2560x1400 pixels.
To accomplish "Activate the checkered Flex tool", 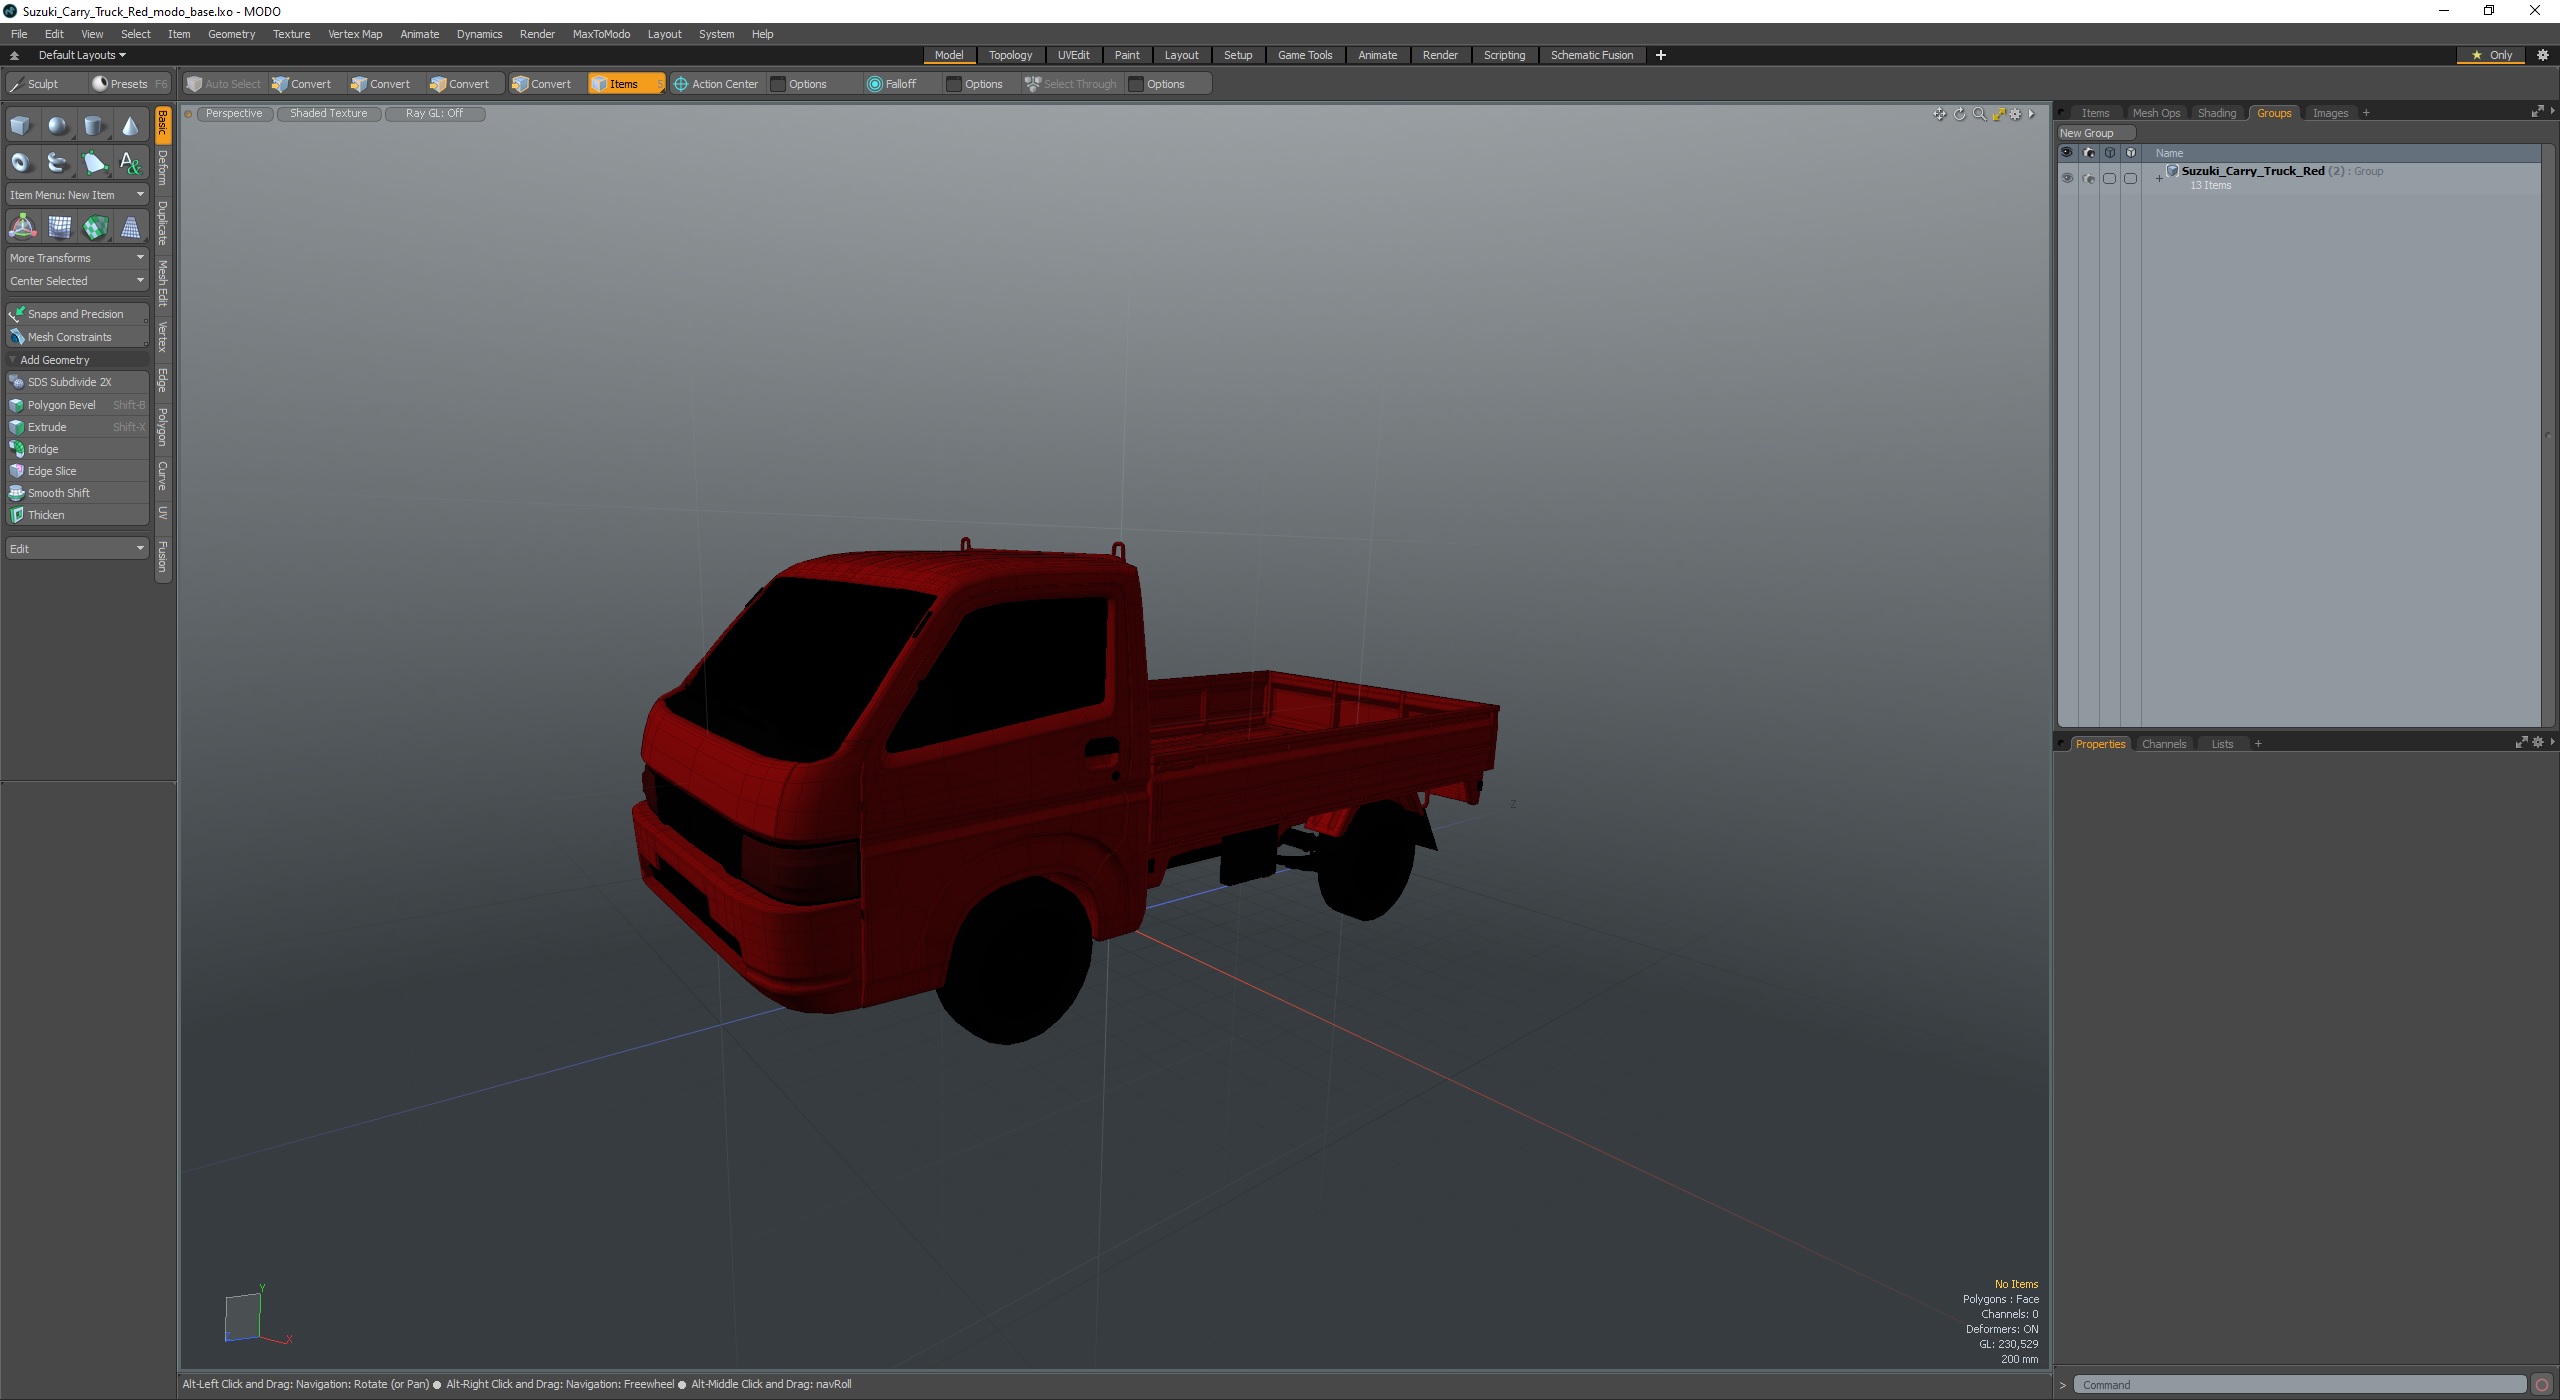I will (x=95, y=227).
